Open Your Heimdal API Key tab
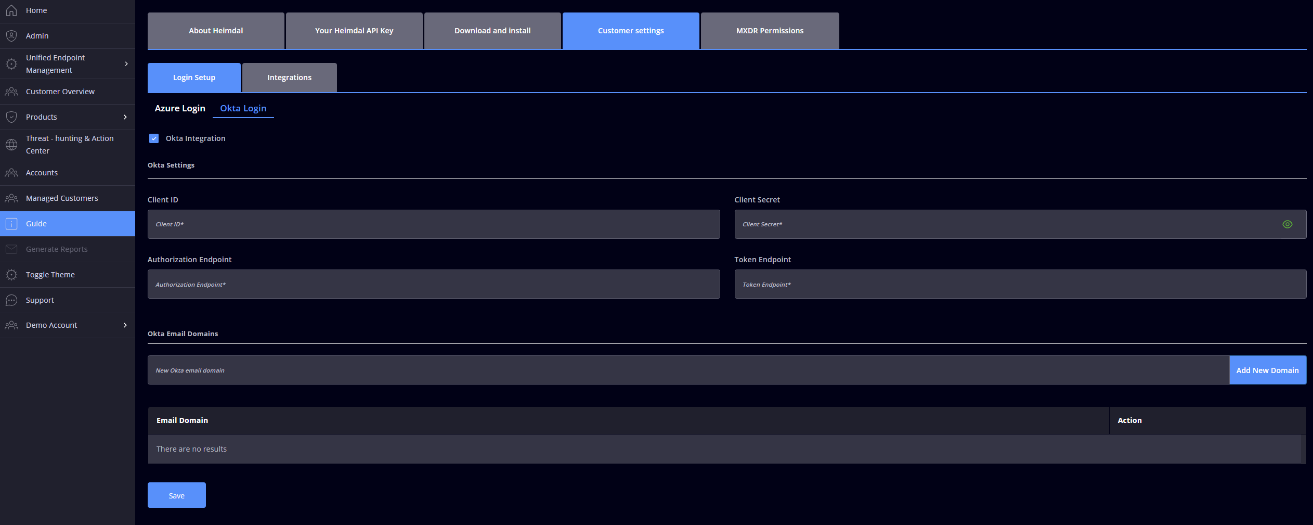The image size is (1313, 525). [354, 31]
